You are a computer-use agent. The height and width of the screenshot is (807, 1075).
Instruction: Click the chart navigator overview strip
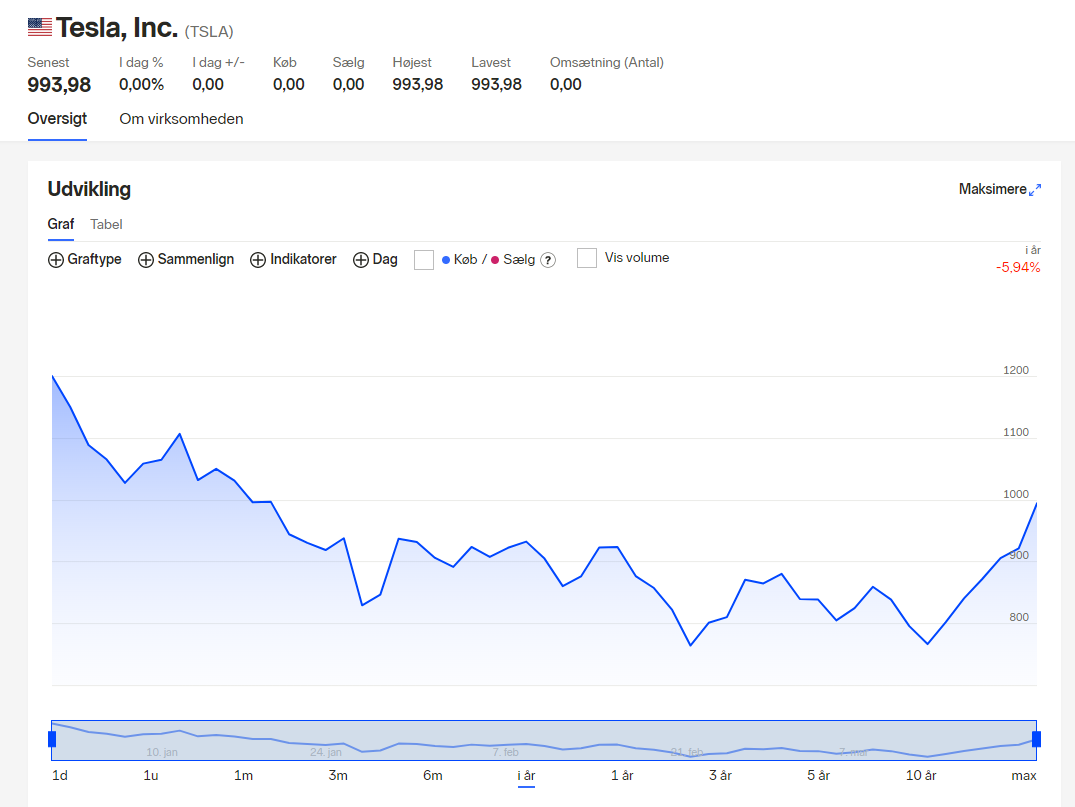pos(544,740)
